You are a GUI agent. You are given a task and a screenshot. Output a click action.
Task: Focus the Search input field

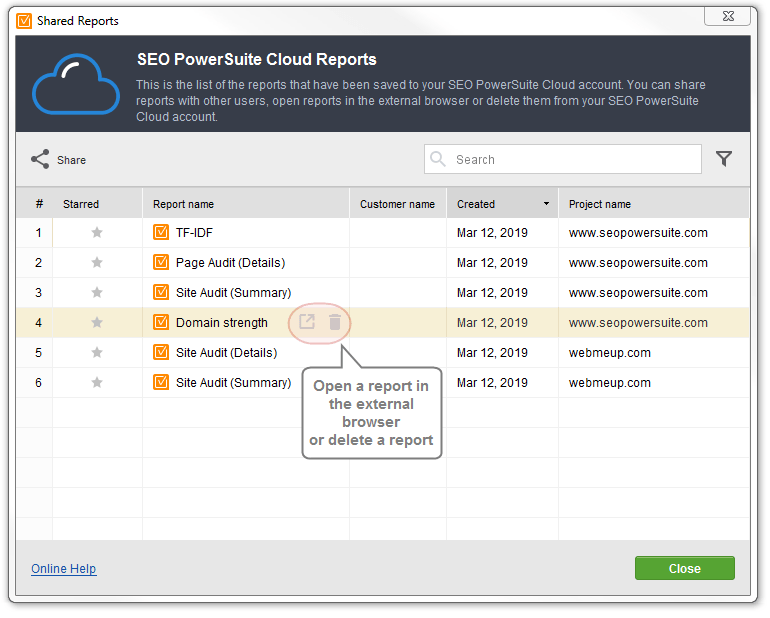coord(565,160)
